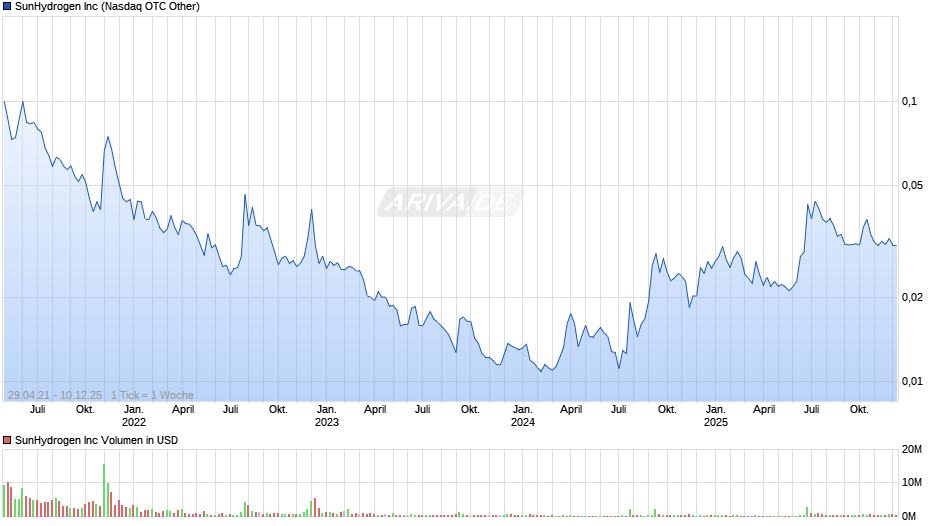This screenshot has height=526, width=940.
Task: Click the 0M volume axis label
Action: [x=909, y=516]
